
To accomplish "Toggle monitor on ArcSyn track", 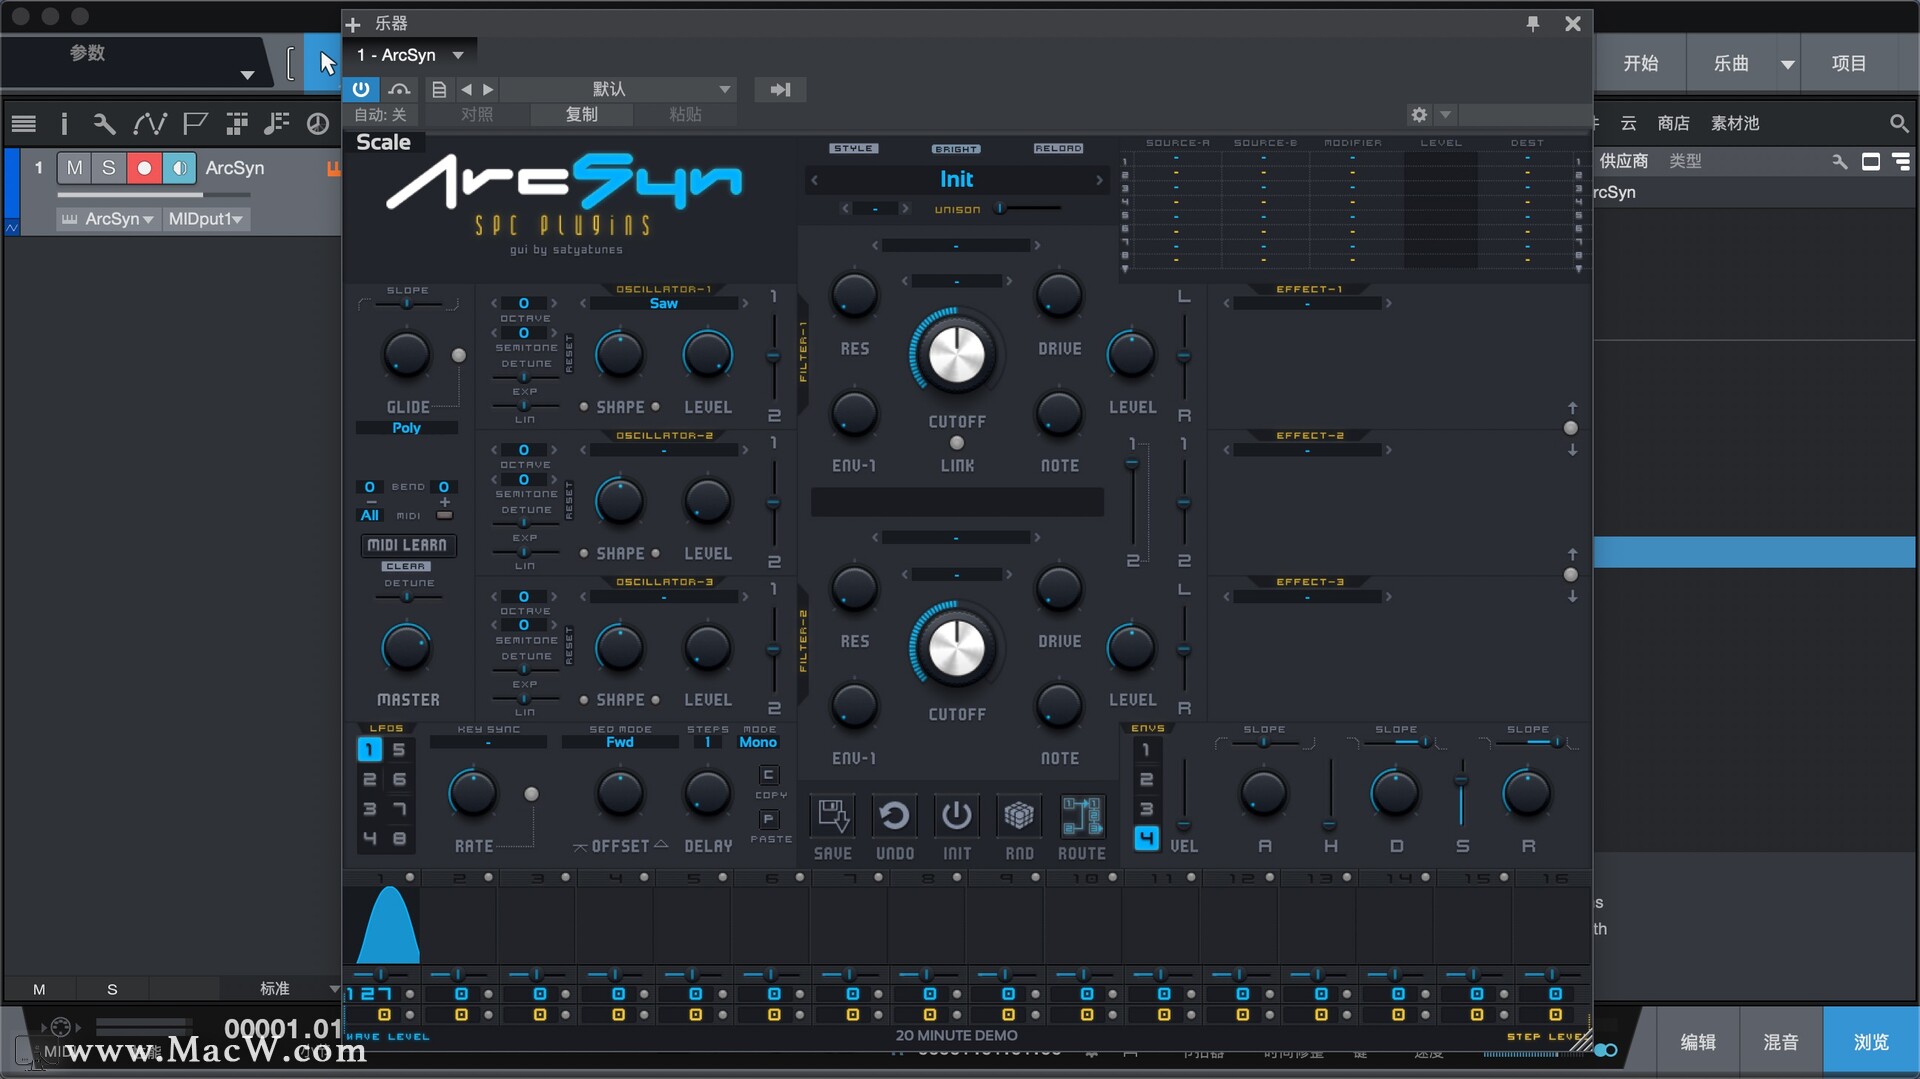I will (x=179, y=168).
